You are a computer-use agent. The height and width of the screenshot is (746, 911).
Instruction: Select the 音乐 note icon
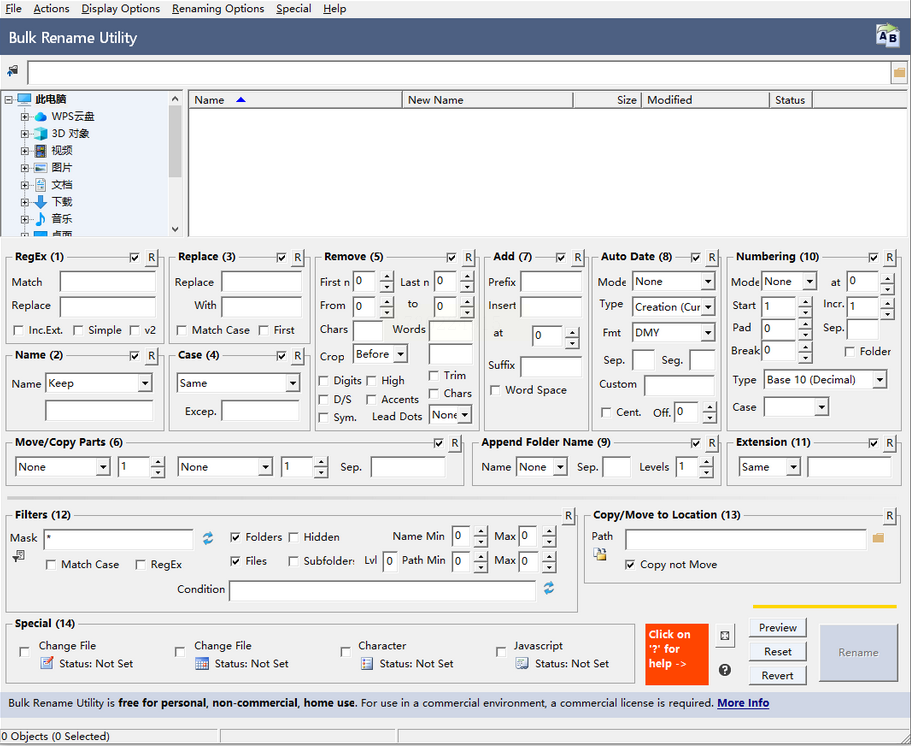tap(41, 219)
